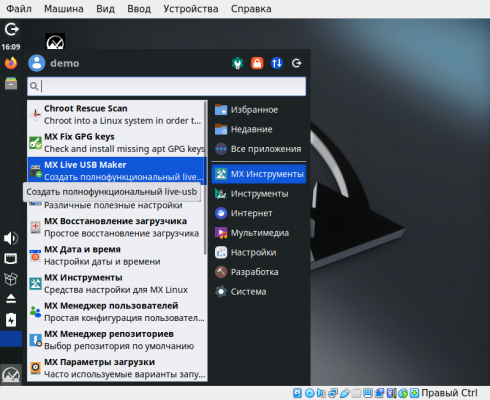Select the Система category
Image resolution: width=490 pixels, height=400 pixels.
pos(259,292)
